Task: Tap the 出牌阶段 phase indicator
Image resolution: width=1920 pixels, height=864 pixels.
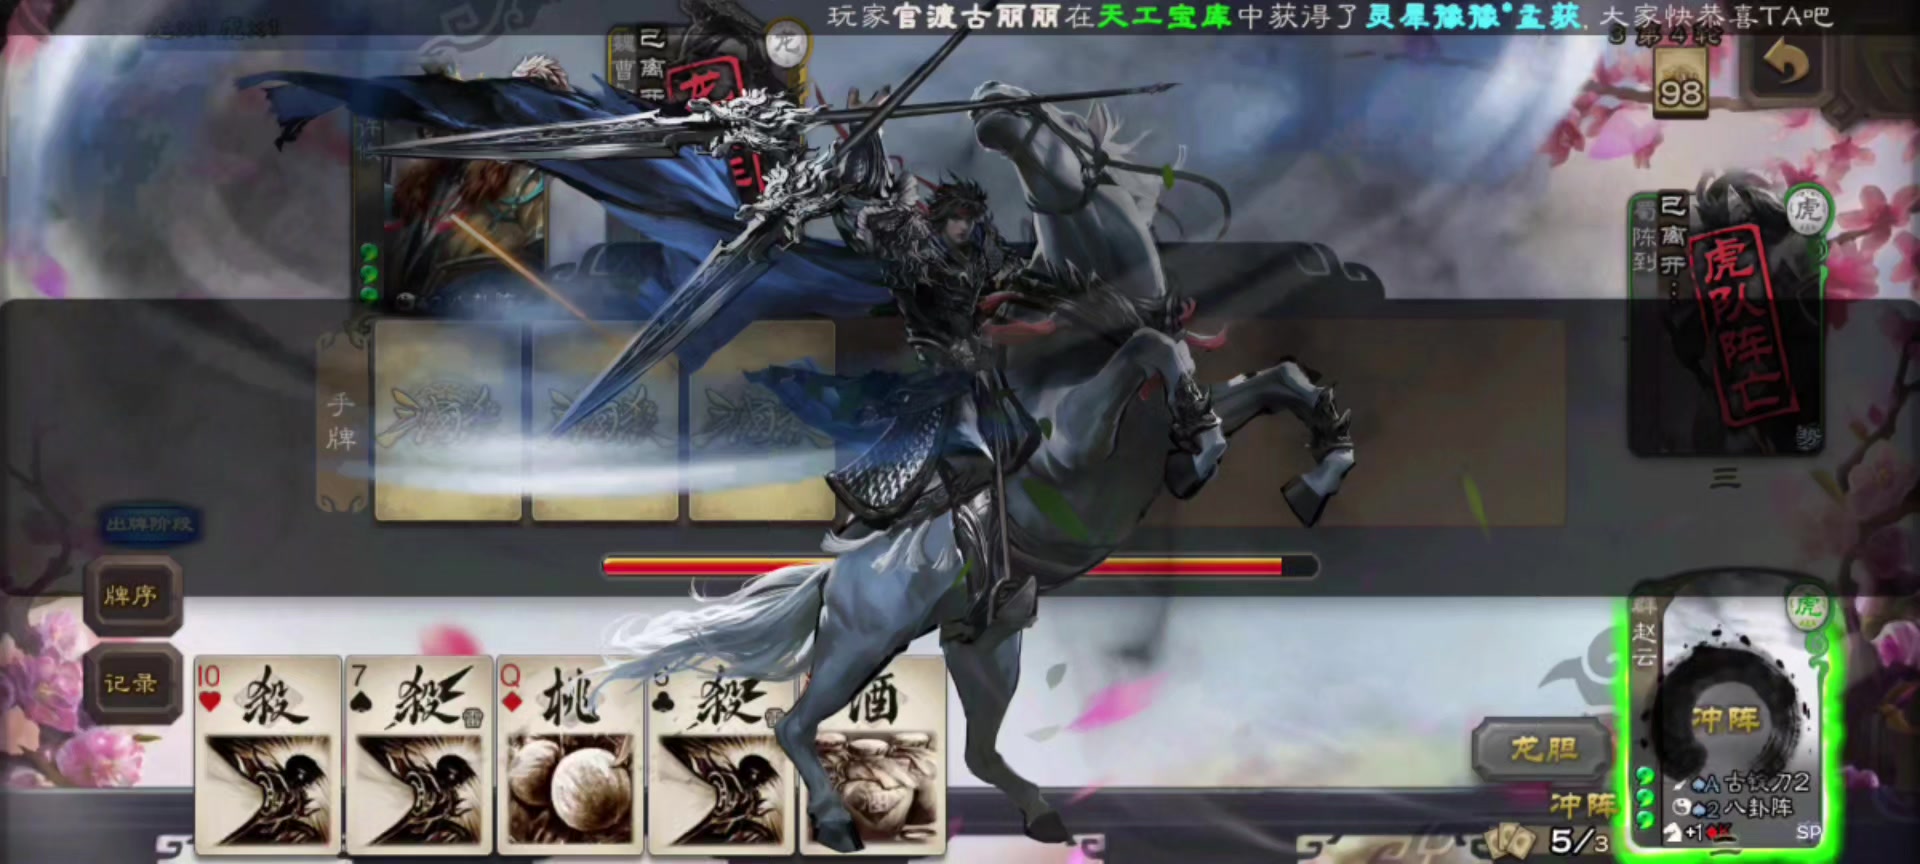Action: [x=150, y=524]
